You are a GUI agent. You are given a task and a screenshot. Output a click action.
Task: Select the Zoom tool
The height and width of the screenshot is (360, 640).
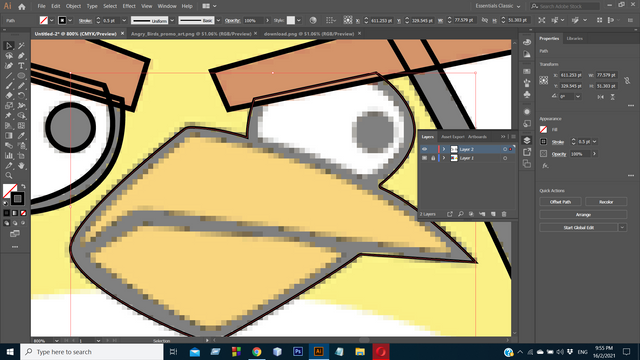[9, 176]
